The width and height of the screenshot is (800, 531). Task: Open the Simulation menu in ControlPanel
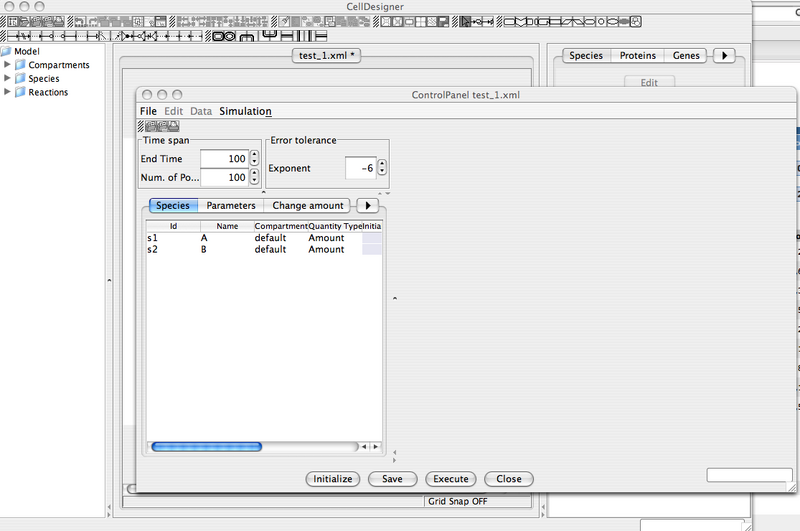pos(245,111)
